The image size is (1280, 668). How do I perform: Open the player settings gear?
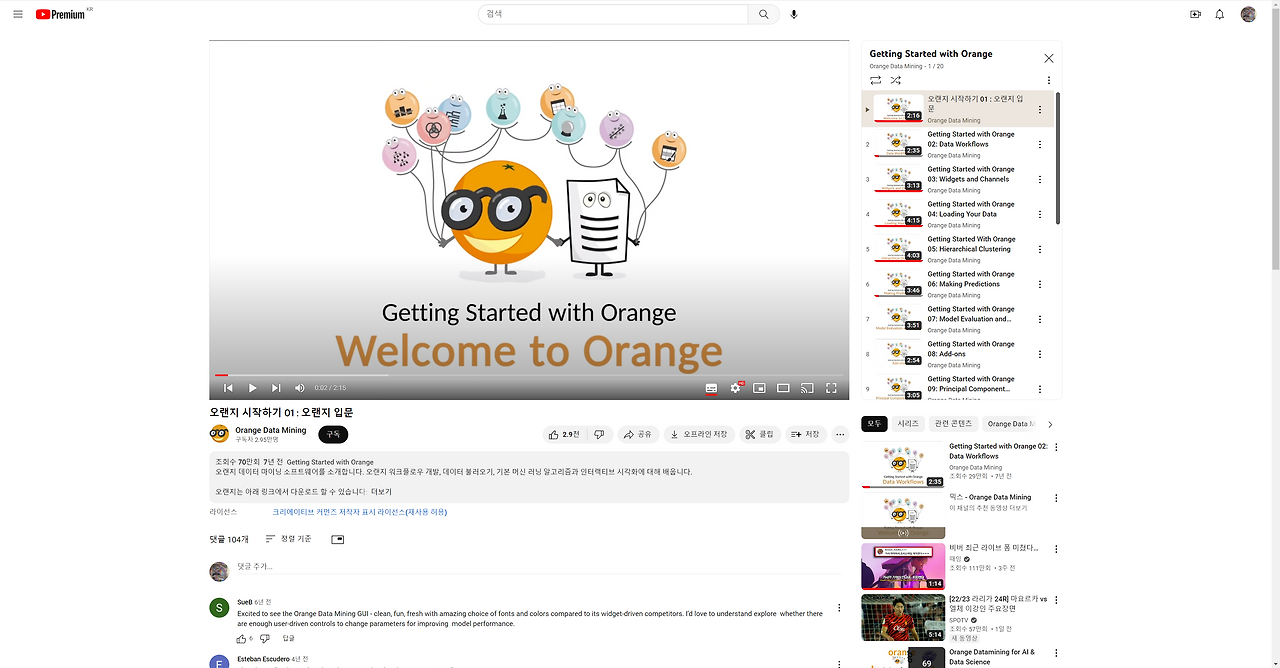click(735, 387)
